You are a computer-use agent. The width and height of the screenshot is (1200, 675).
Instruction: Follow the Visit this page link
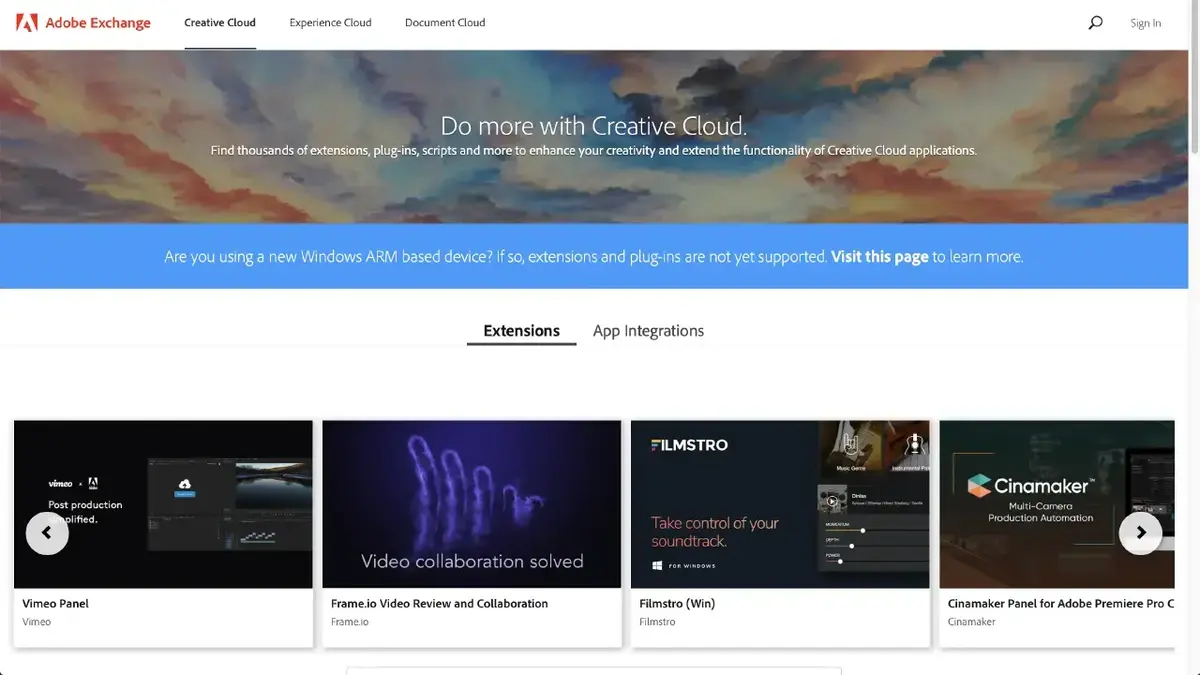pyautogui.click(x=880, y=257)
